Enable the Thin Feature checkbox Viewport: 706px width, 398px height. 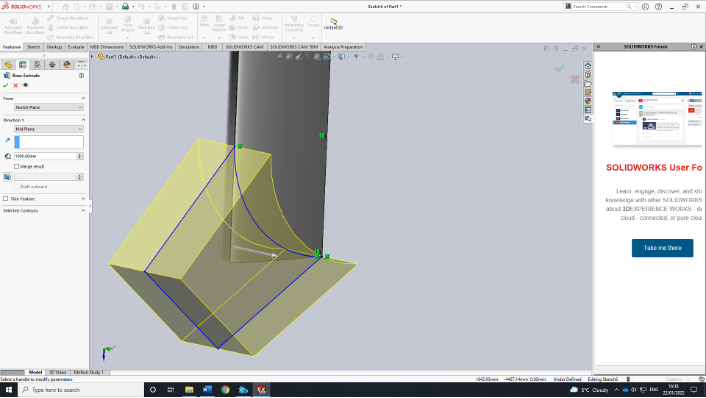pyautogui.click(x=6, y=199)
